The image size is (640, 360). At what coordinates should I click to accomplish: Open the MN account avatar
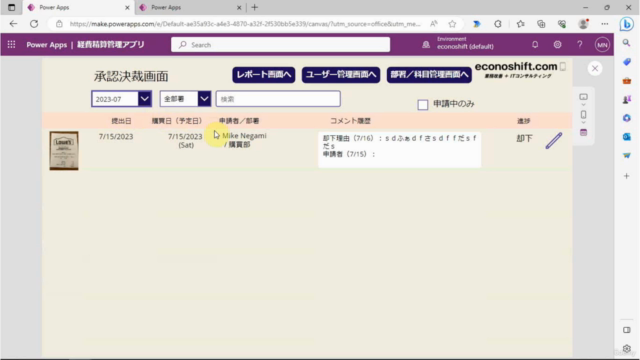tap(602, 45)
